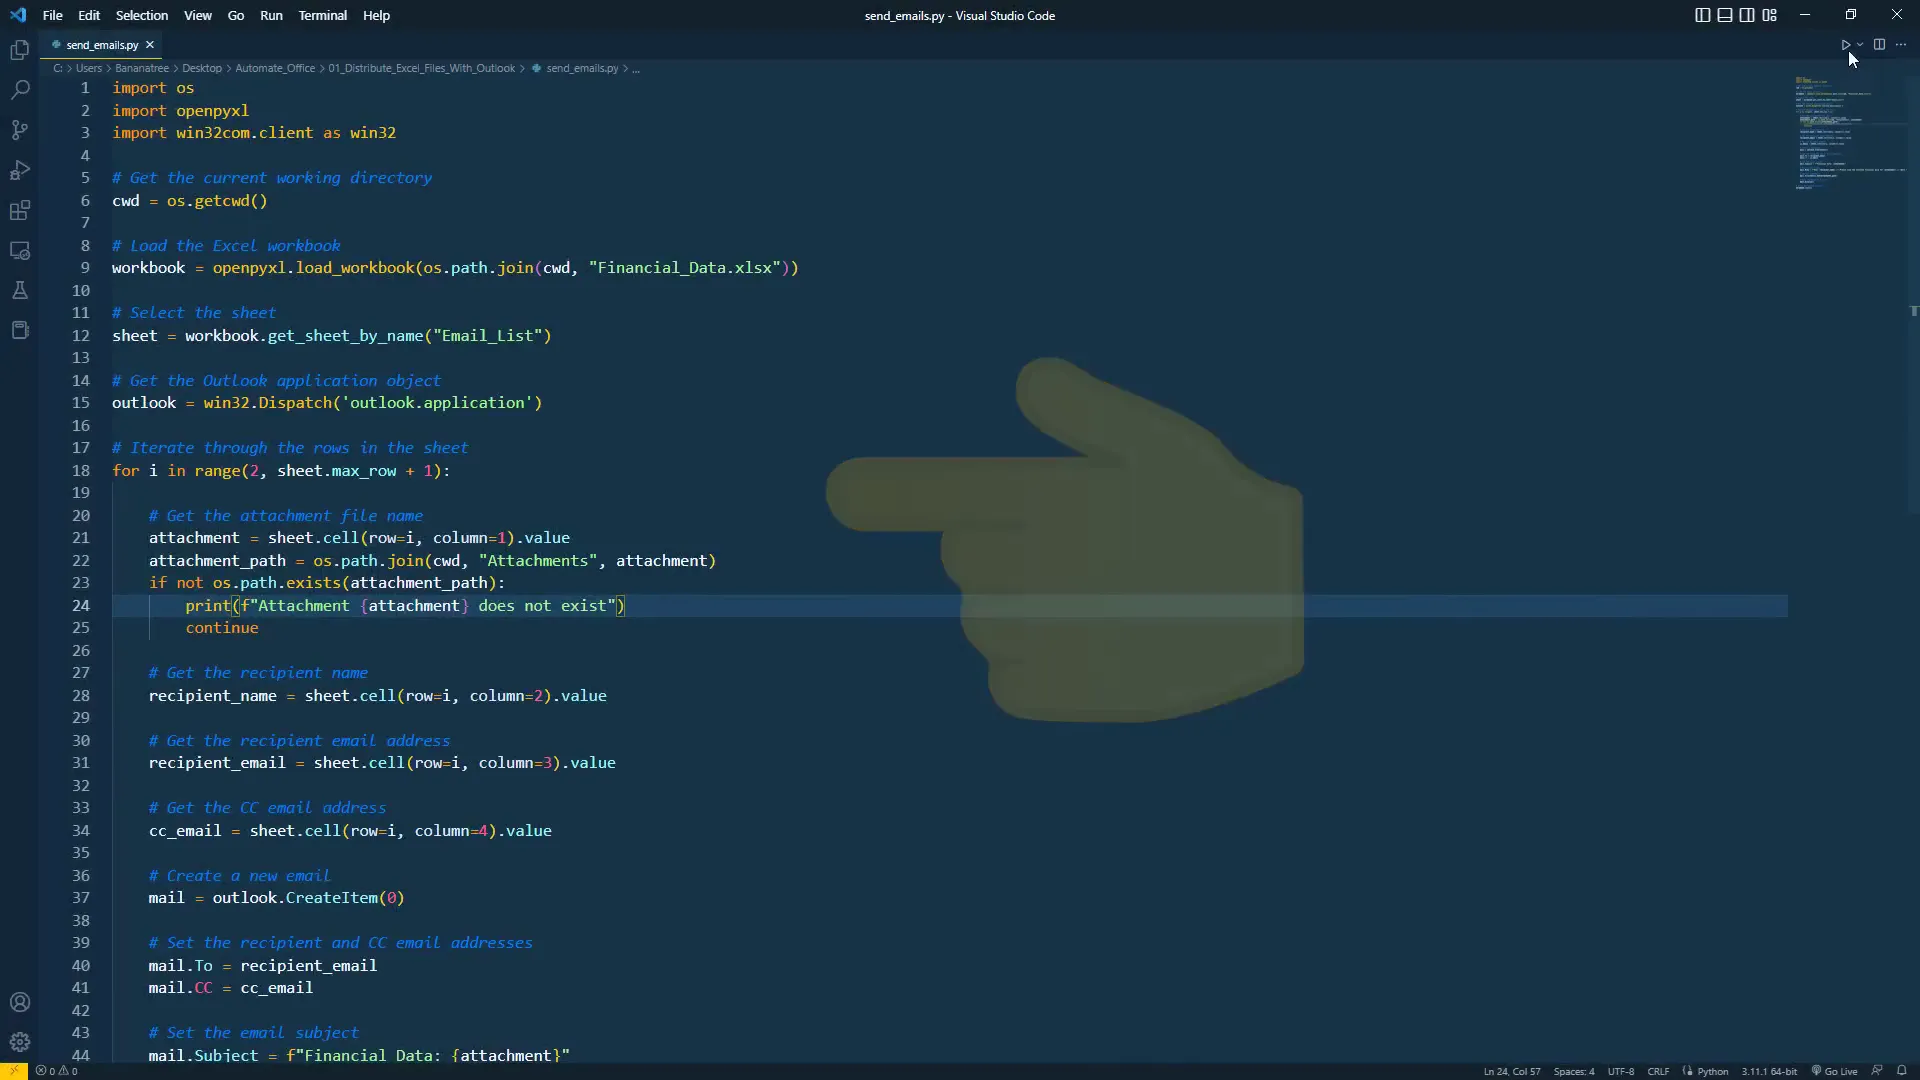
Task: Open the Search view icon
Action: point(20,90)
